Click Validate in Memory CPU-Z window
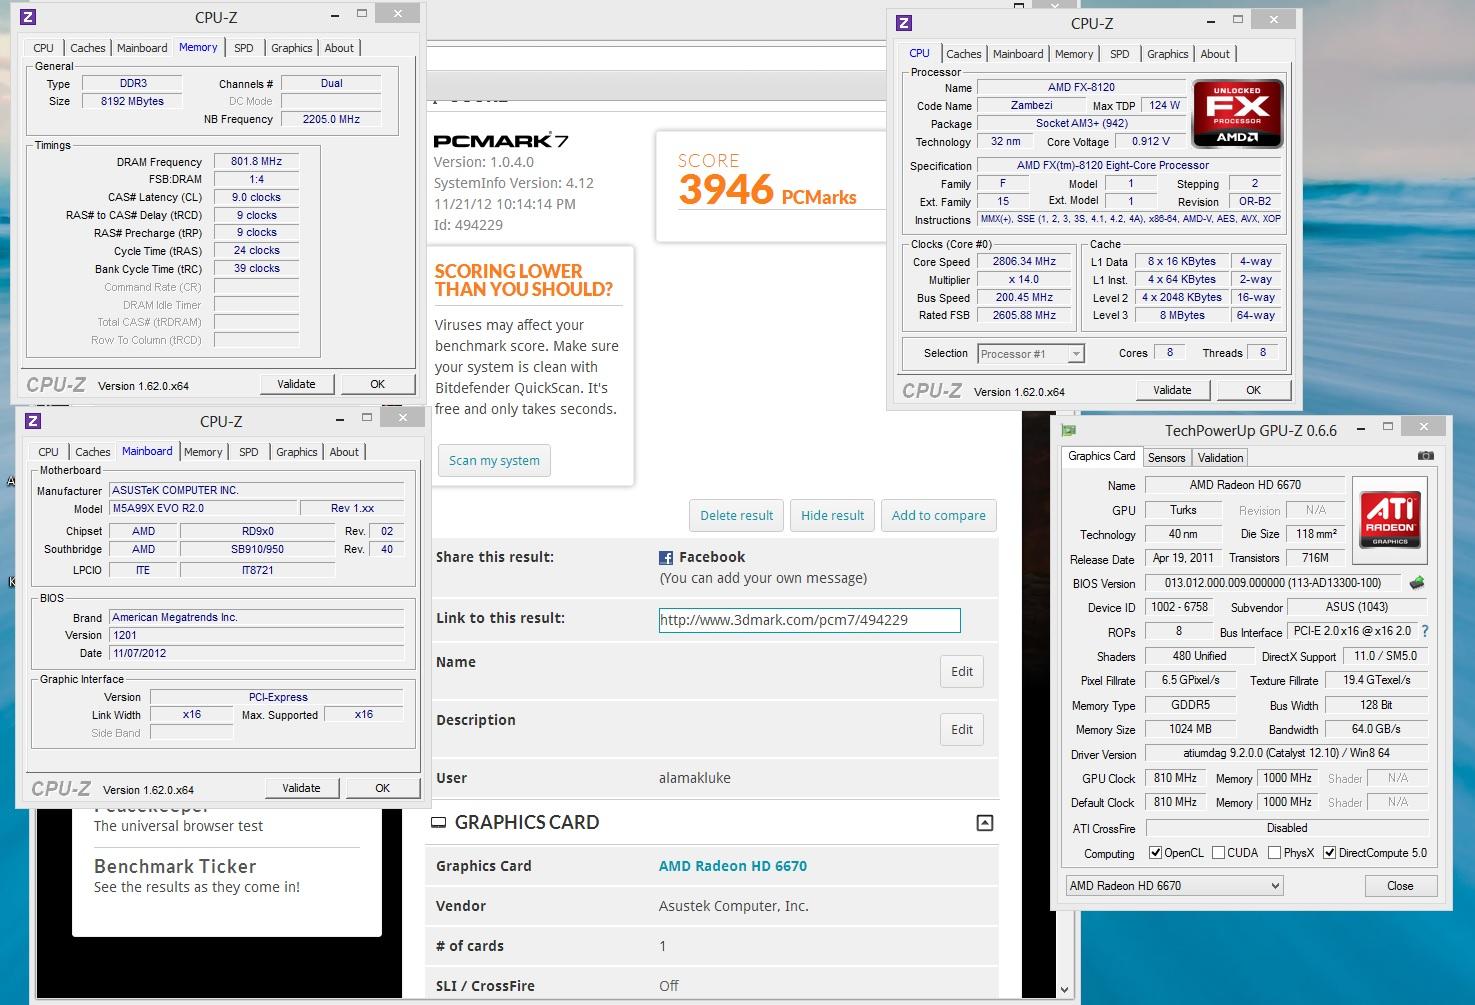Image resolution: width=1475 pixels, height=1005 pixels. coord(296,384)
